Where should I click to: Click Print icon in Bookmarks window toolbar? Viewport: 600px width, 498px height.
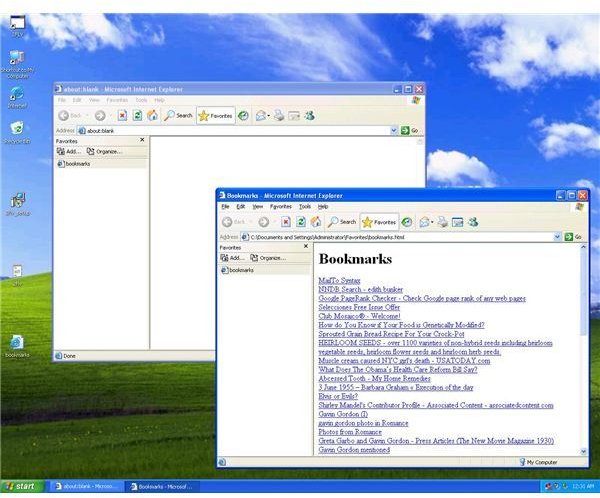(443, 222)
